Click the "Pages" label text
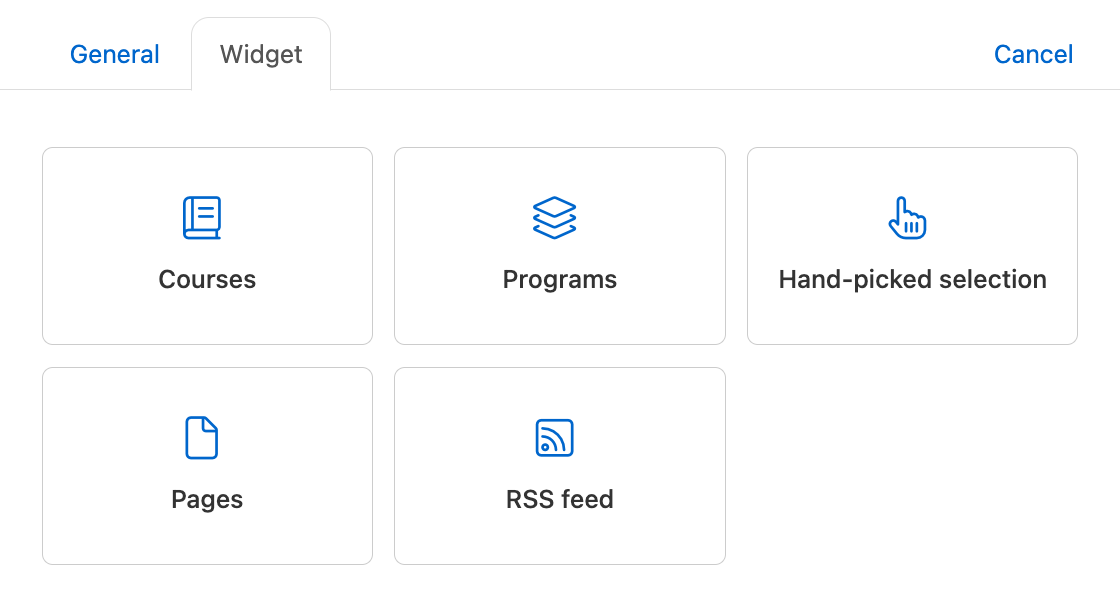The image size is (1120, 612). [207, 499]
